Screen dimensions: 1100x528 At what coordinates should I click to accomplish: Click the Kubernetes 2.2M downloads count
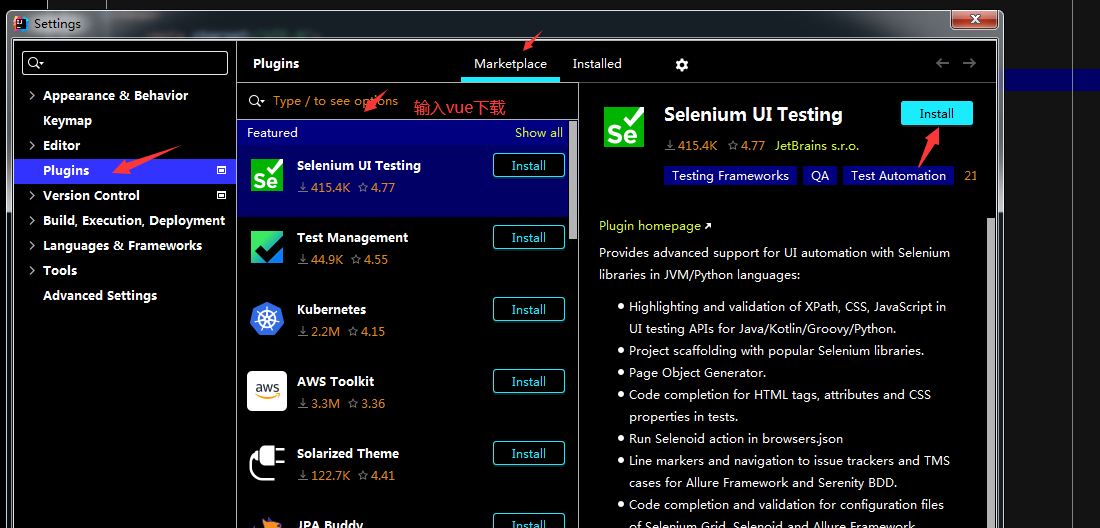click(x=319, y=332)
